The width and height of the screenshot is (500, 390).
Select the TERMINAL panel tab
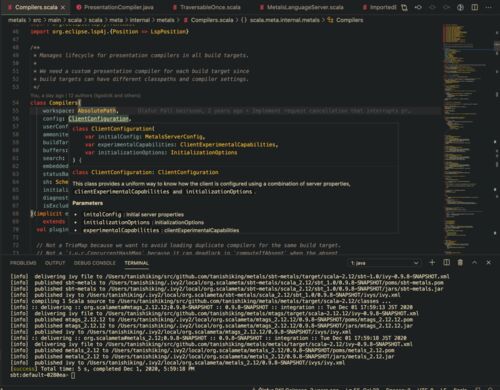coord(136,263)
